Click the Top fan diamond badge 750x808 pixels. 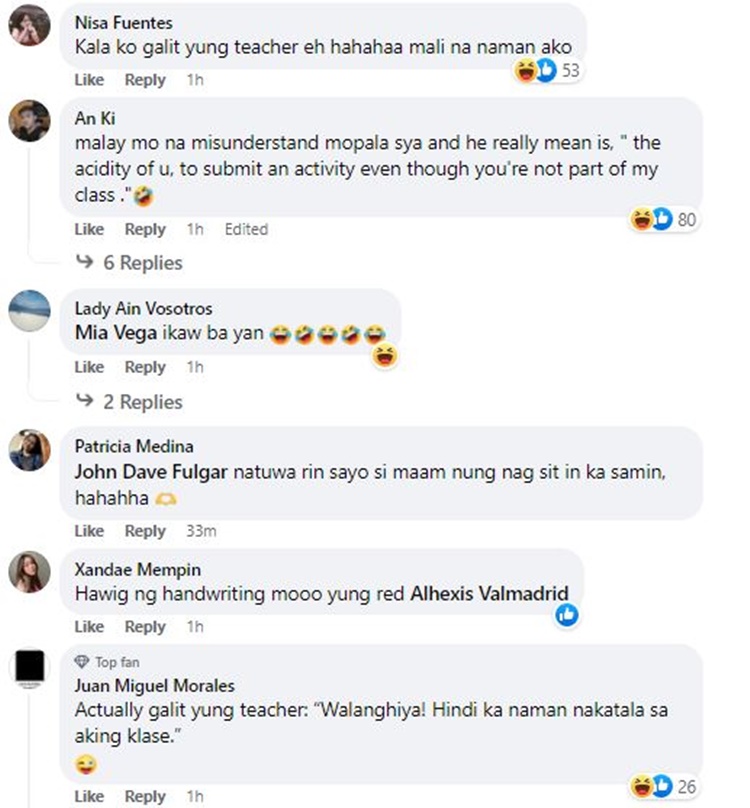click(81, 661)
